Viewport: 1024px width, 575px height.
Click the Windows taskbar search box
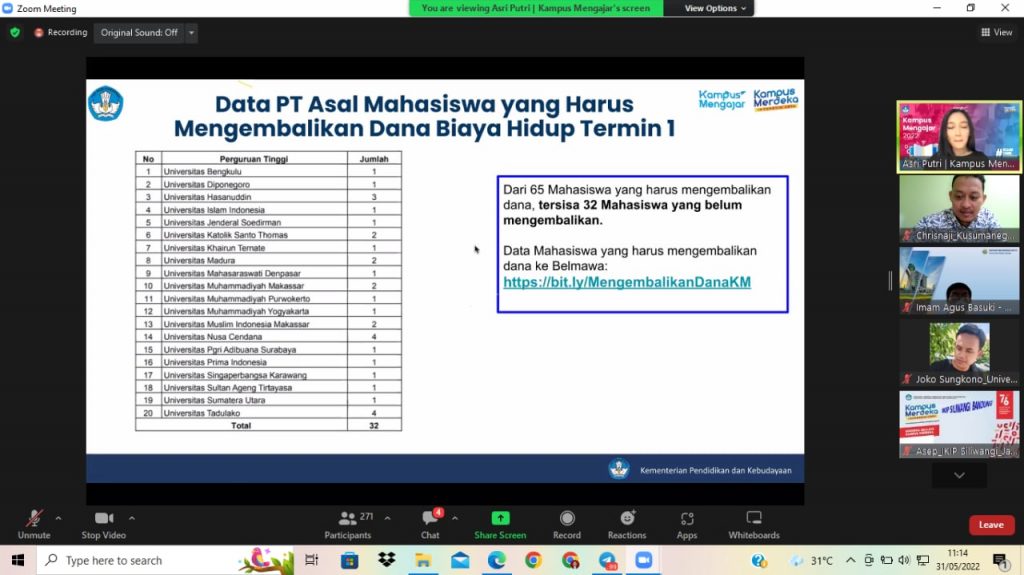(140, 560)
